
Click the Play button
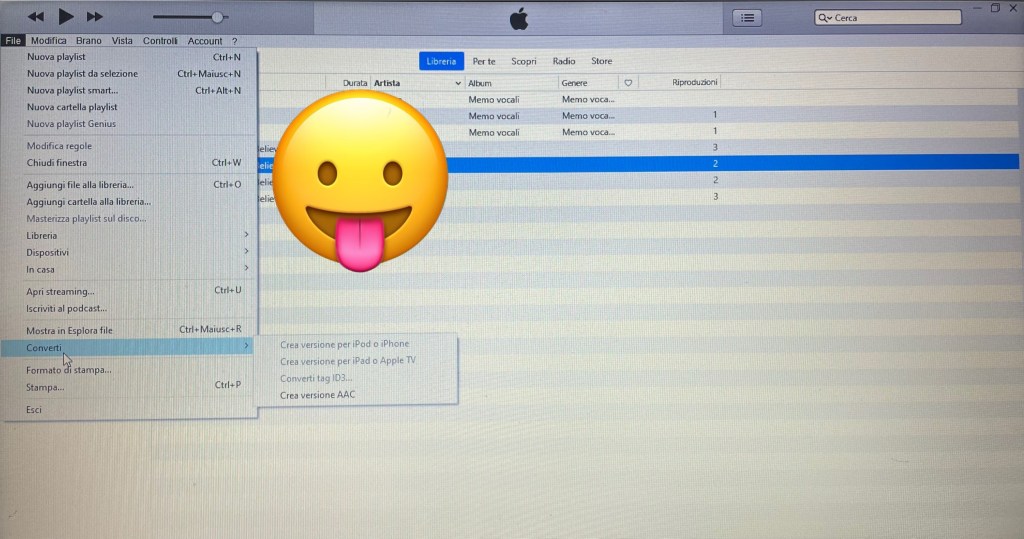tap(66, 16)
